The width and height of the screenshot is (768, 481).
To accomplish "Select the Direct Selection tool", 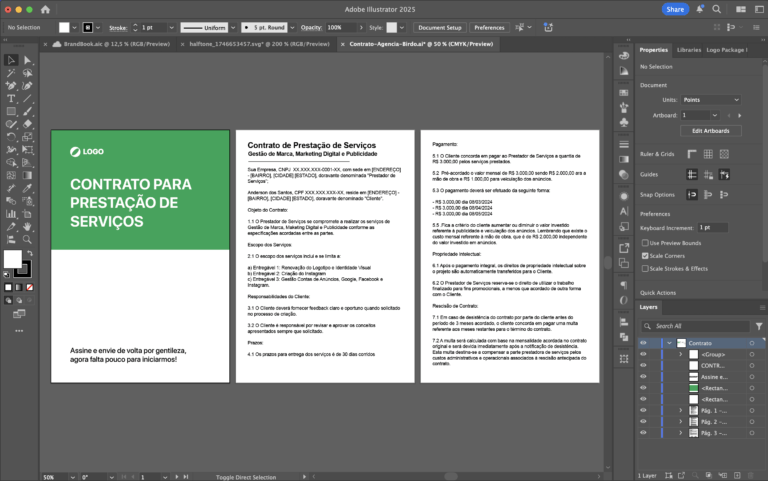I will (x=28, y=60).
